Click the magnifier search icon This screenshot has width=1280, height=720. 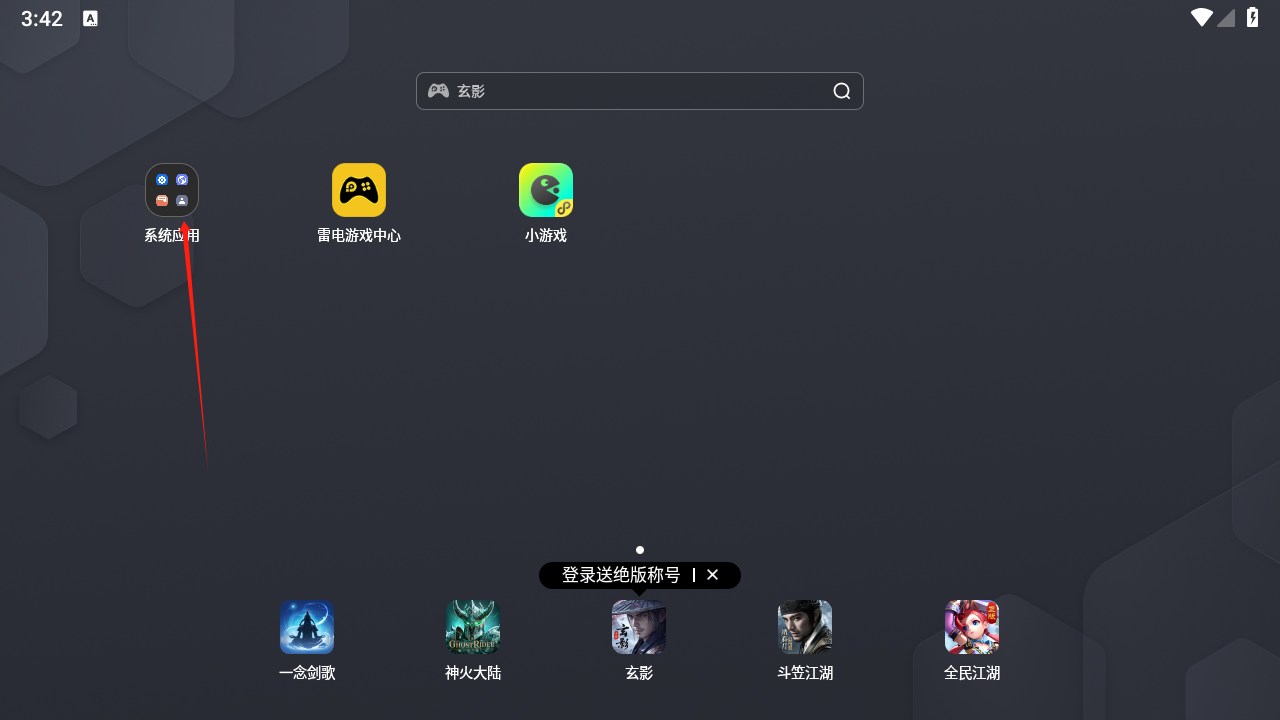(842, 91)
